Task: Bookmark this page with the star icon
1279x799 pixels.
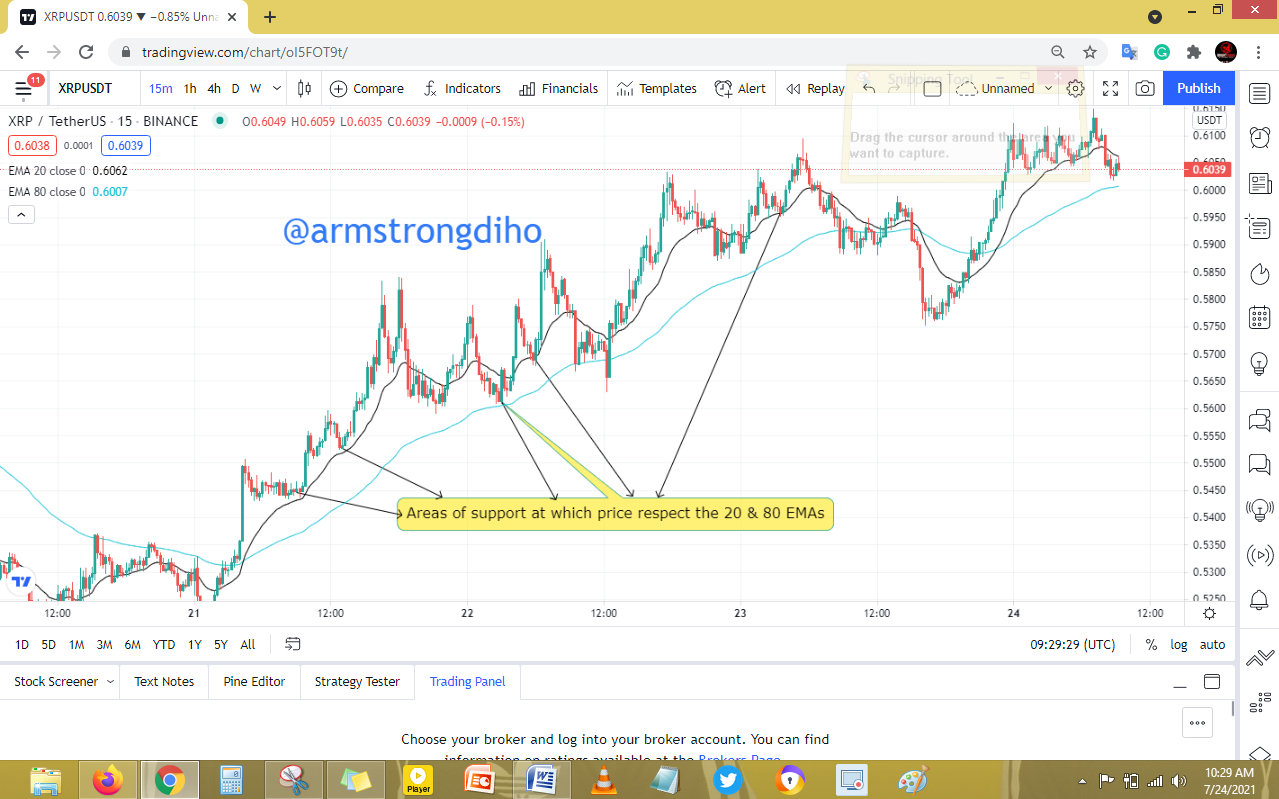Action: [1090, 52]
